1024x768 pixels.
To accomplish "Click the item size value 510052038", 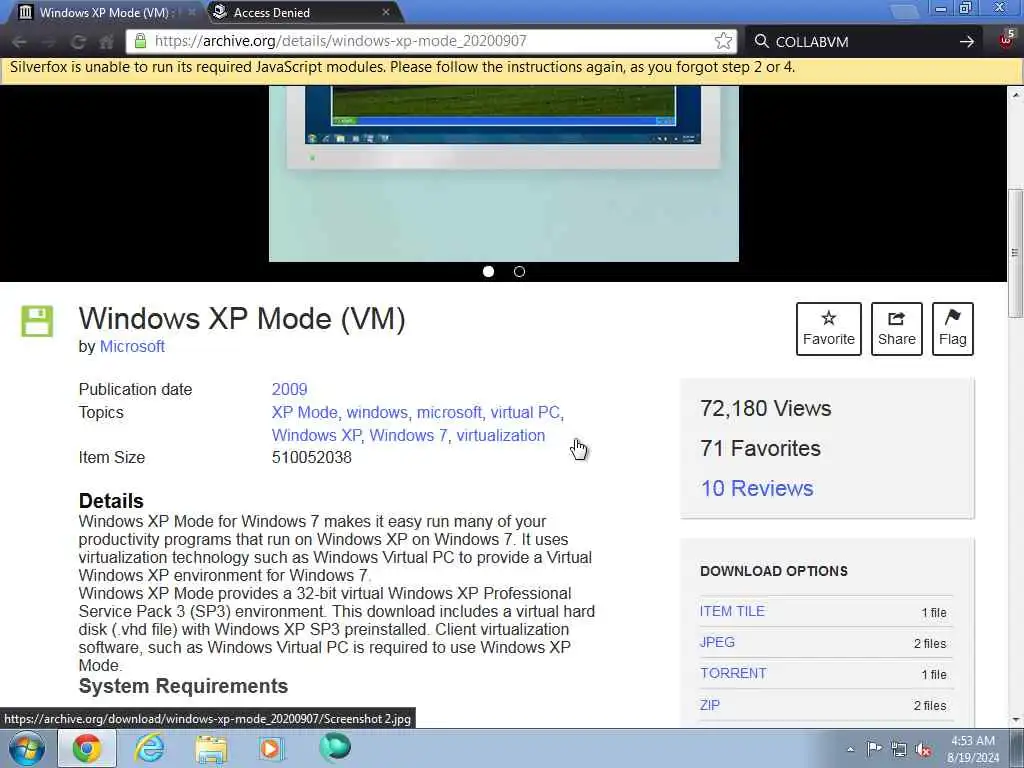I will point(312,458).
